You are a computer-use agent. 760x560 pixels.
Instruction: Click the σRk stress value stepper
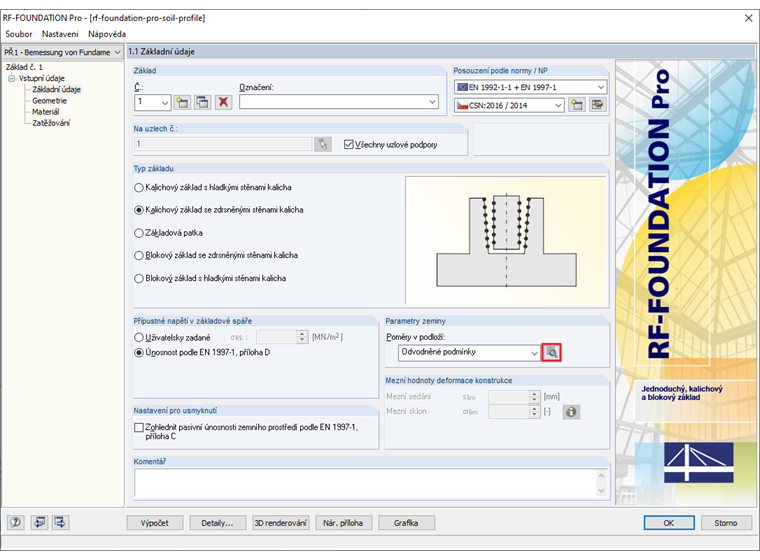click(302, 337)
